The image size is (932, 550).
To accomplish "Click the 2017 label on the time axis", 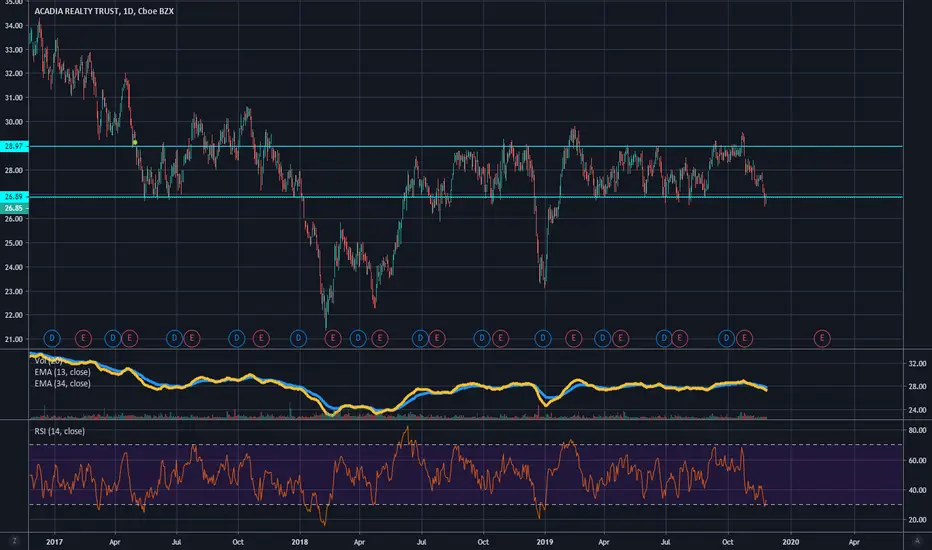I will [54, 542].
